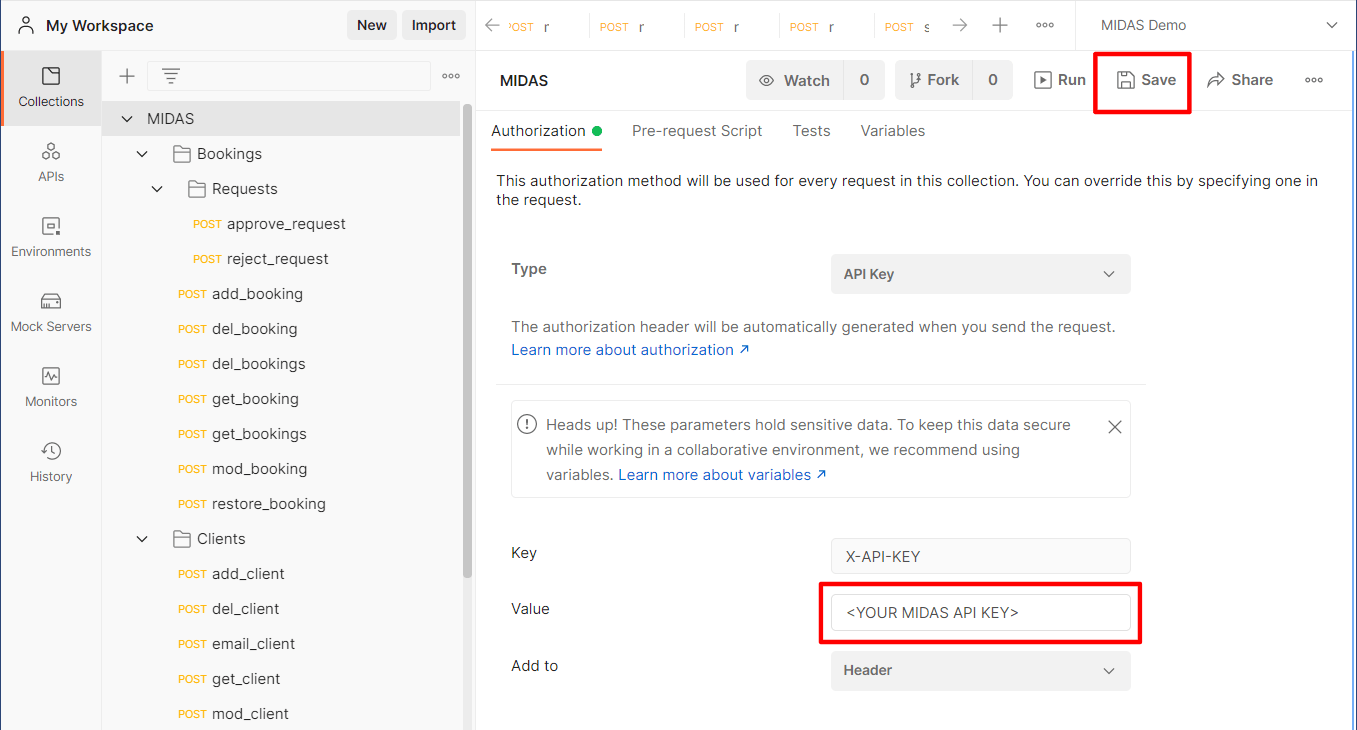Click the Watch button
This screenshot has height=730, width=1357.
pos(795,80)
